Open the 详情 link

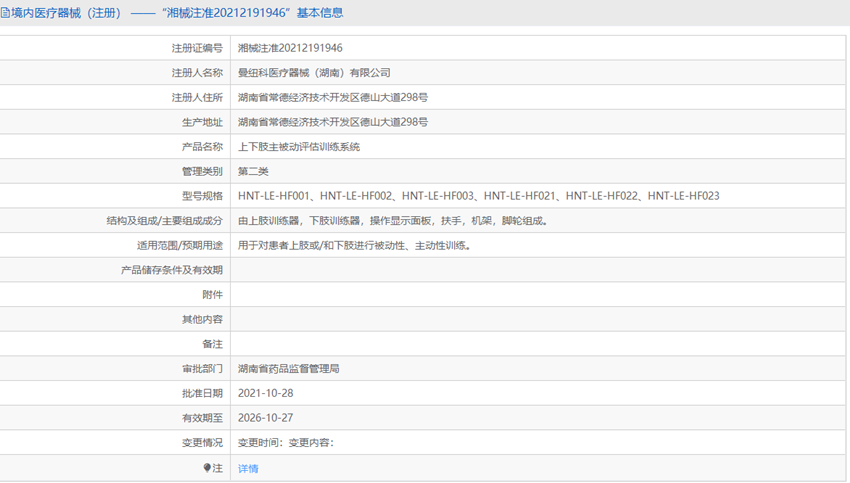pyautogui.click(x=248, y=468)
